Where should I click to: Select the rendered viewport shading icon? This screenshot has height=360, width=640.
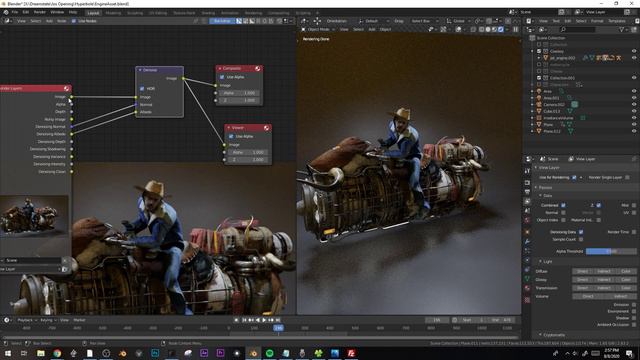(501, 29)
